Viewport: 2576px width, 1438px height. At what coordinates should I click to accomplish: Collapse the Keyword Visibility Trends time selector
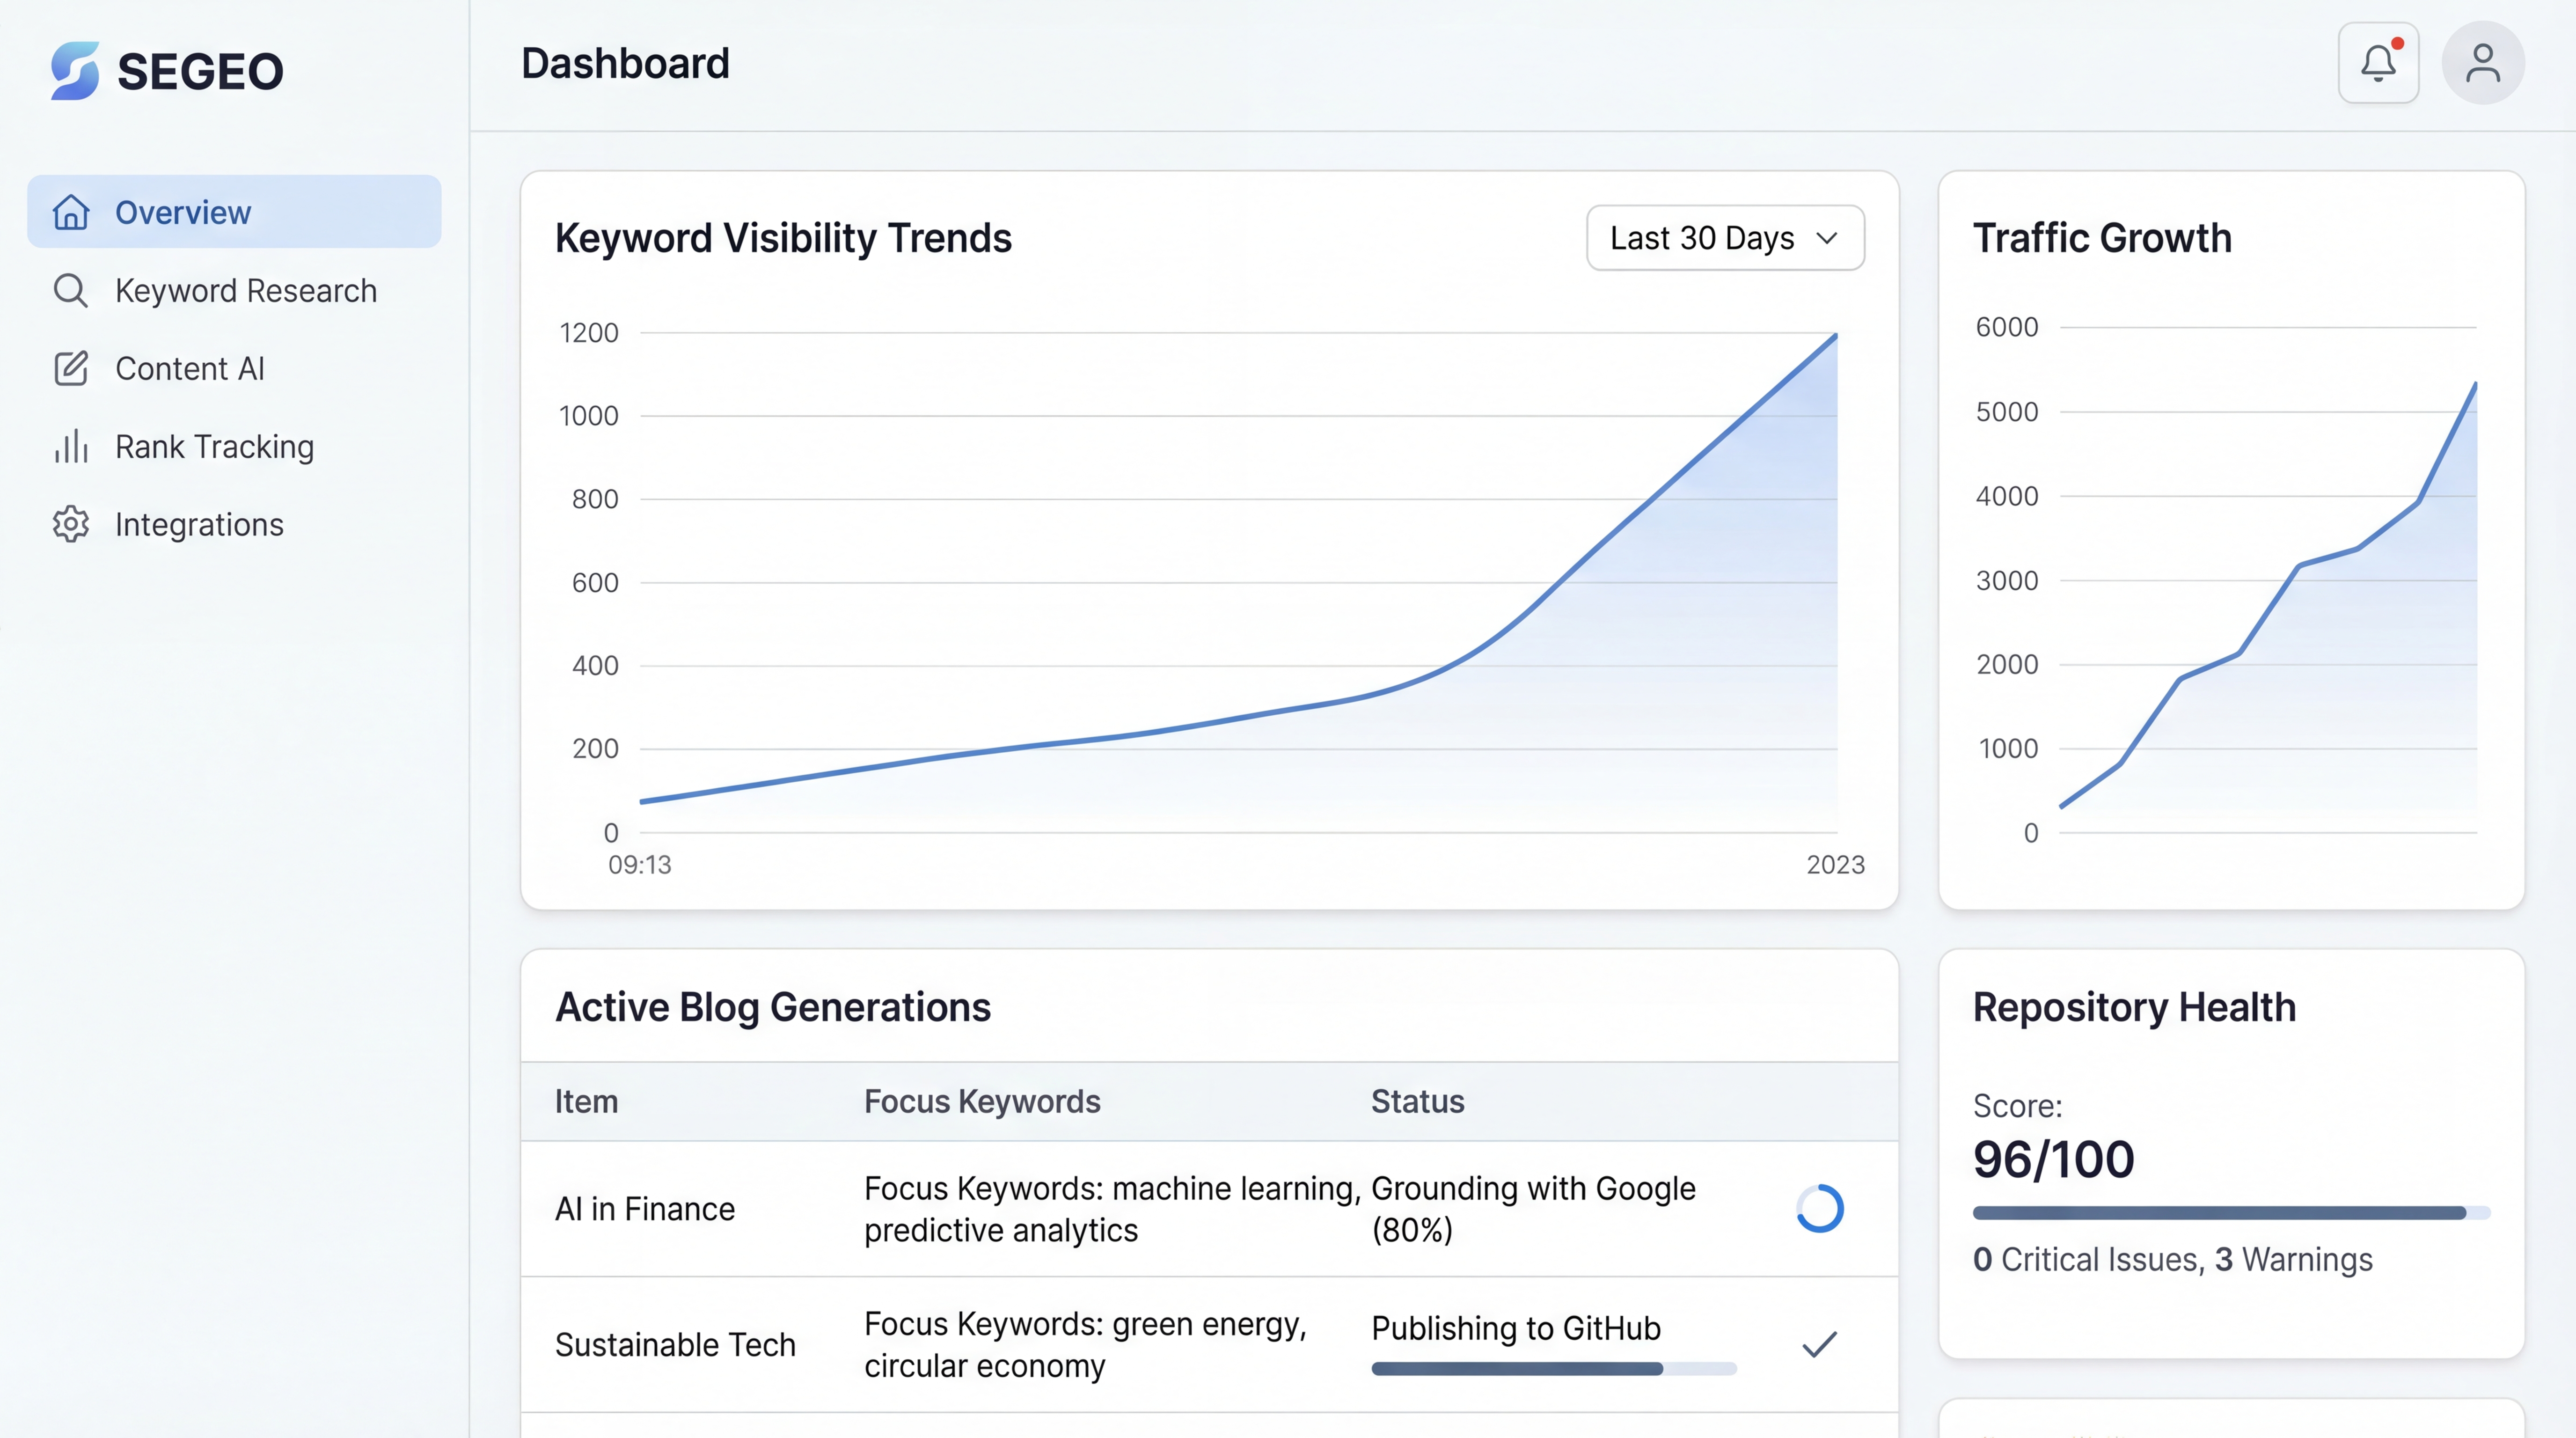(1725, 238)
